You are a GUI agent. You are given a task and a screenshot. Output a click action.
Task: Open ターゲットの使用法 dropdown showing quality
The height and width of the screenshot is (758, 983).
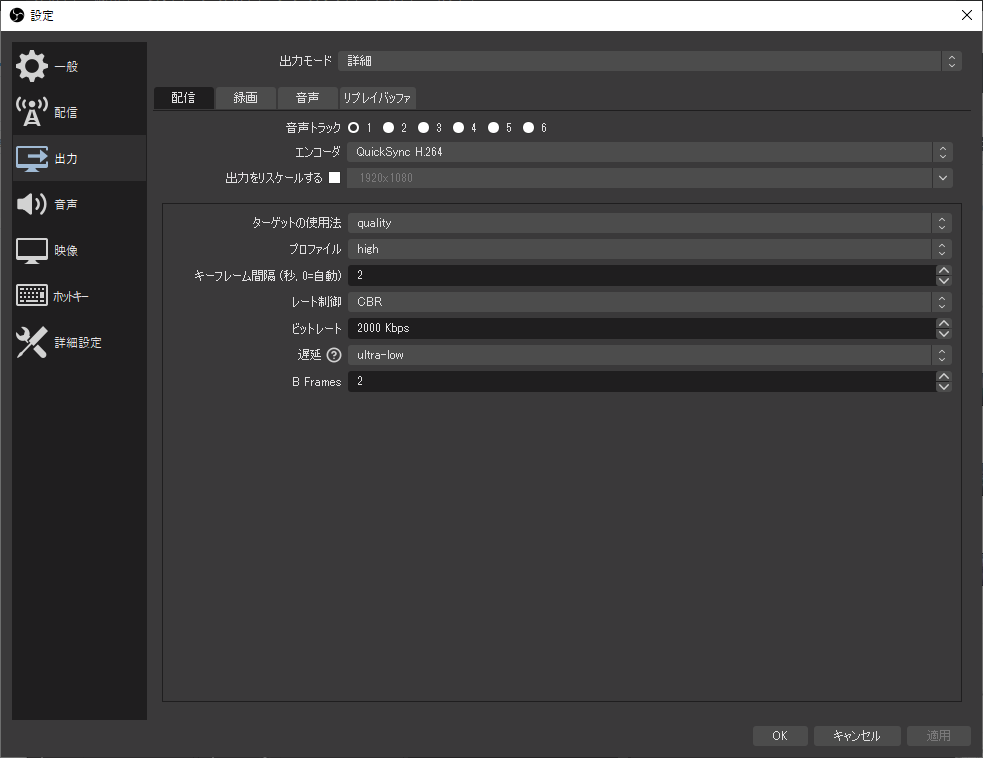649,223
